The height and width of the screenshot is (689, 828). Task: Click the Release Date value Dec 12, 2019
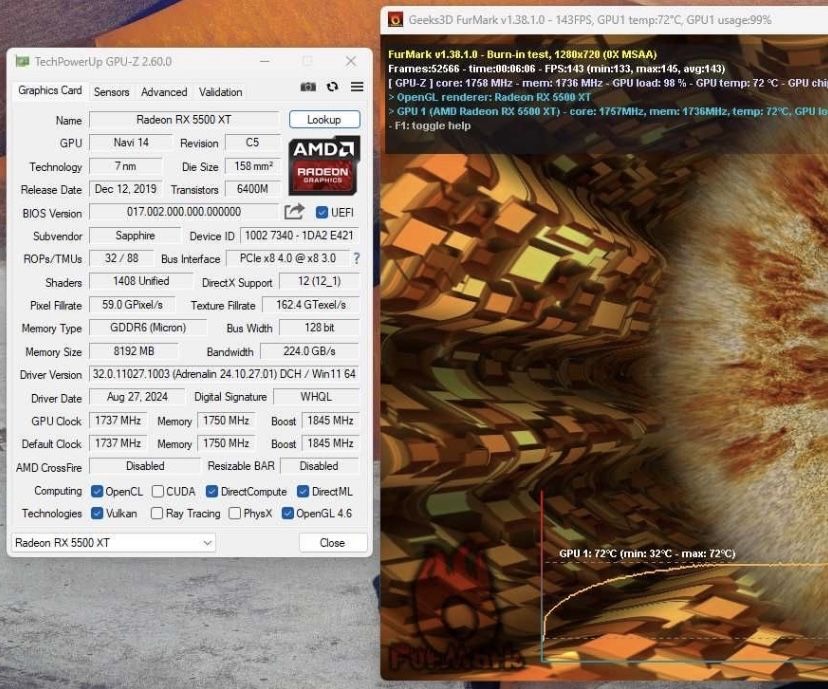(x=126, y=189)
